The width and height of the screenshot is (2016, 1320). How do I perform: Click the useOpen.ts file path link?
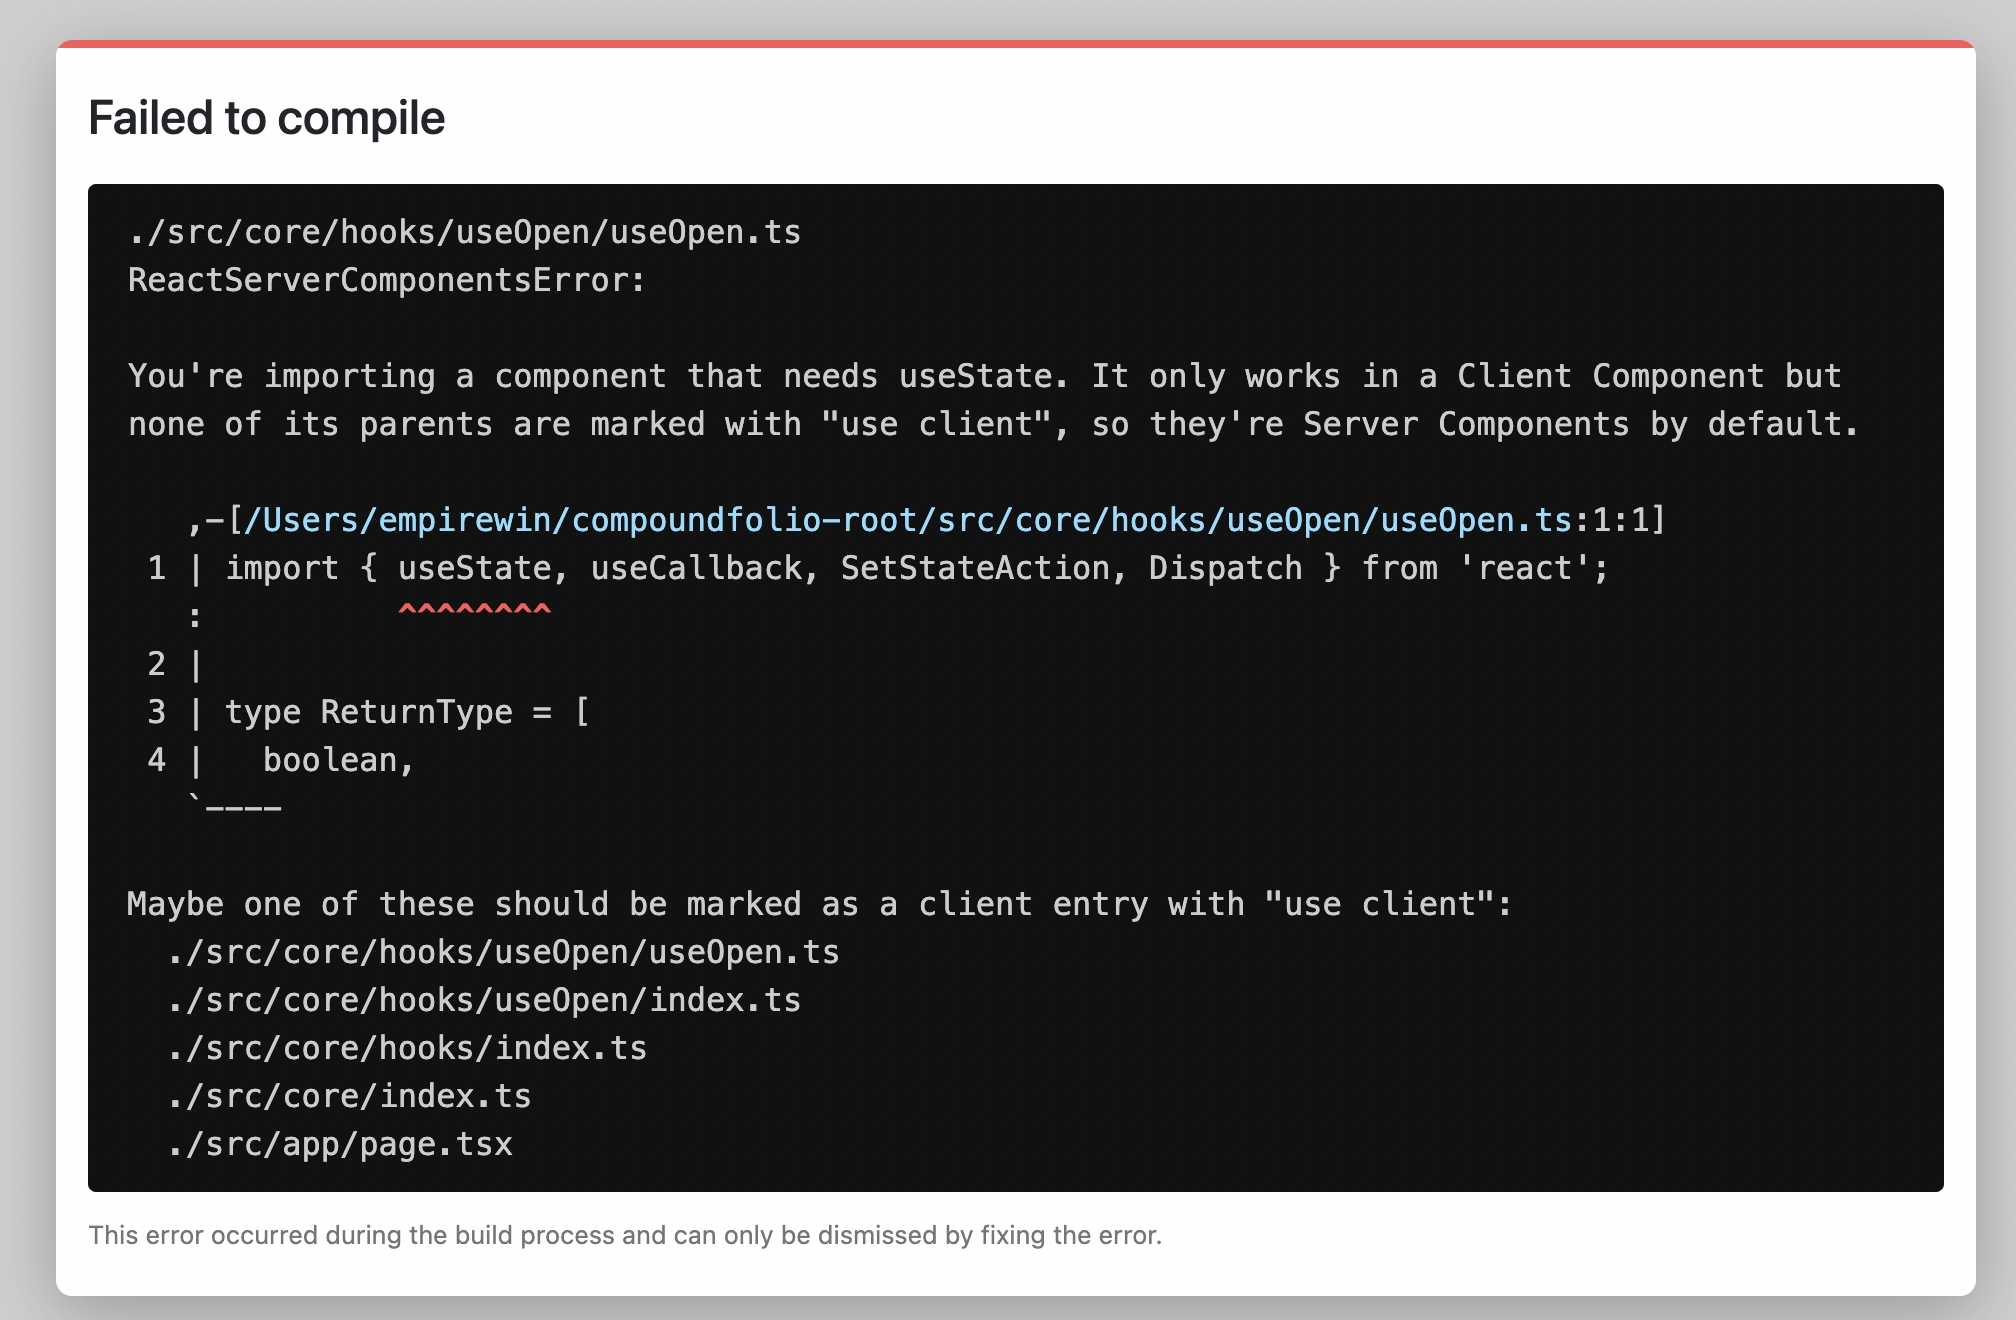click(908, 520)
